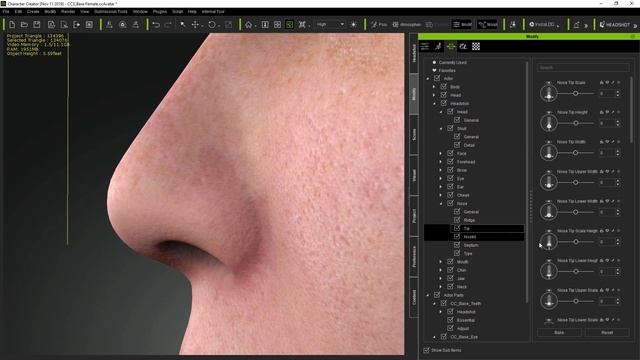640x360 pixels.
Task: Expand the Ear tree node
Action: point(440,187)
